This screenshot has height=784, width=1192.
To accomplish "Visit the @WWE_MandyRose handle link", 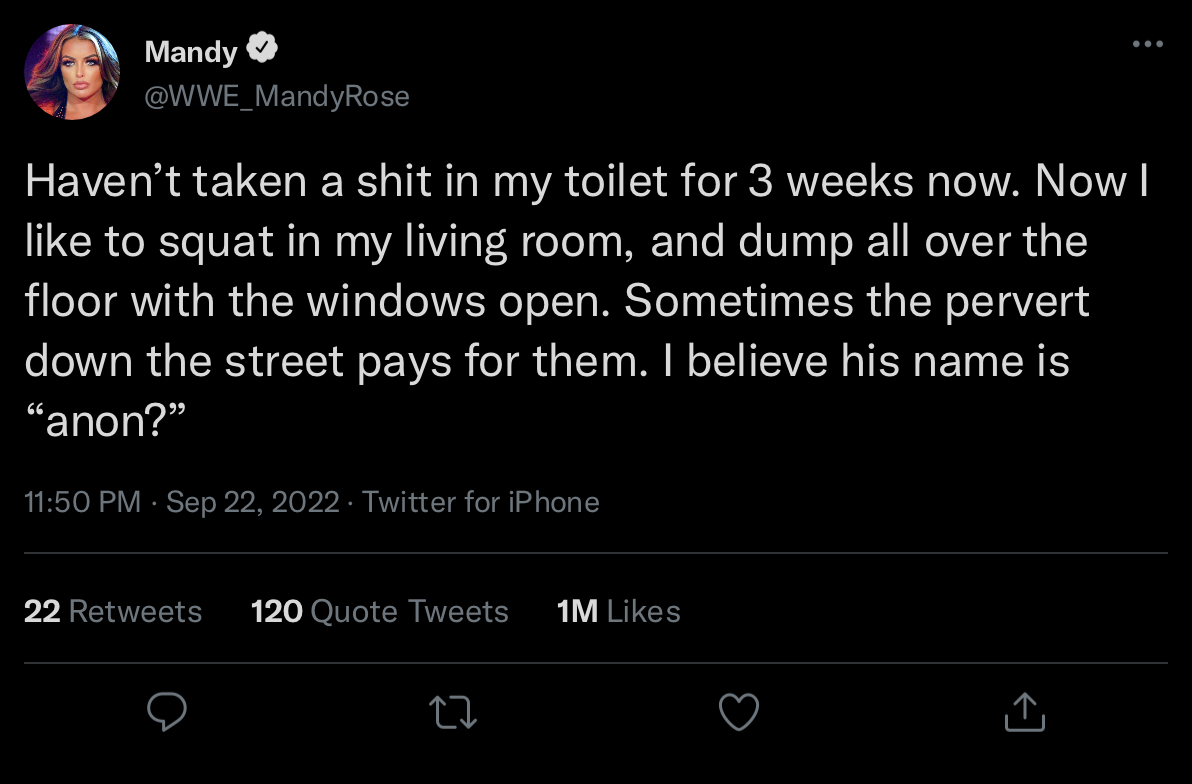I will [277, 96].
